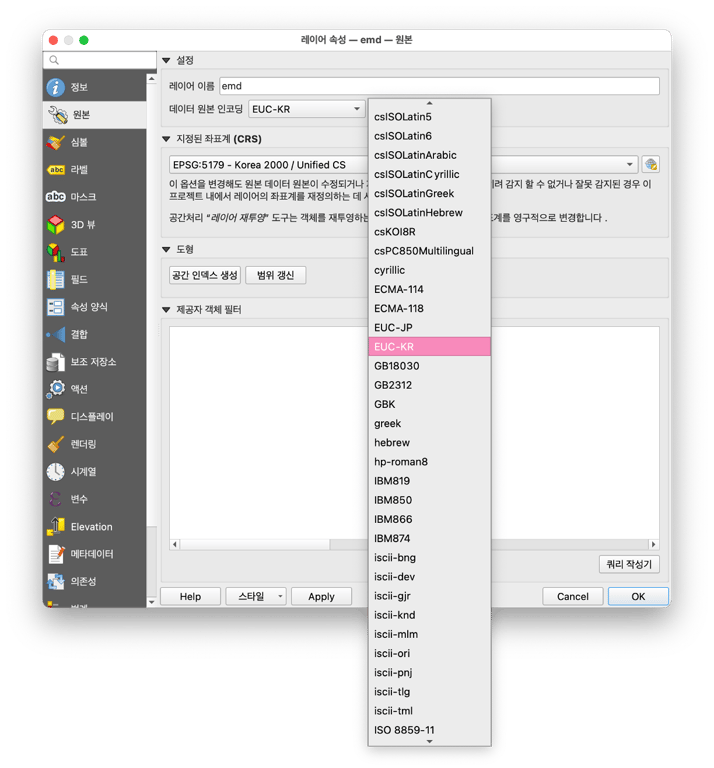Screen dimensions: 714x768
Task: Open the 변수 (Variables) sidebar page
Action: coord(95,499)
